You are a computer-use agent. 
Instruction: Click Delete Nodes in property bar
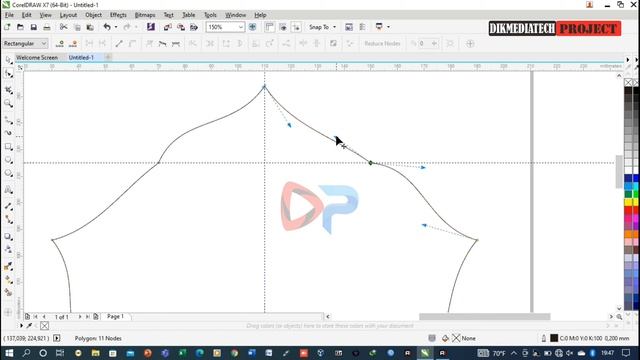pyautogui.click(x=73, y=43)
